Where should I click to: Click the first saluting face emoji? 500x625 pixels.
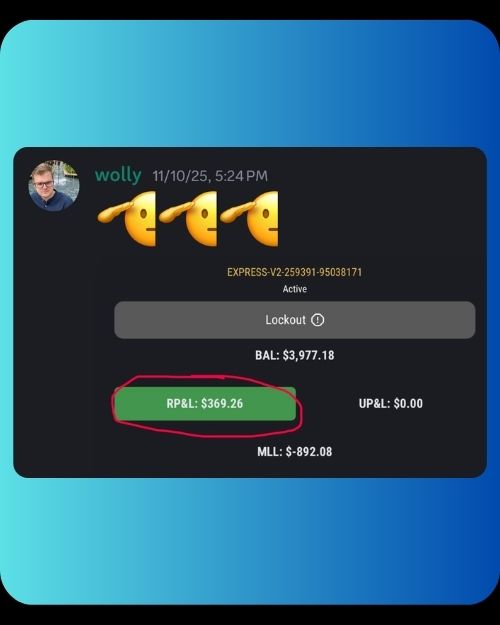click(x=127, y=218)
